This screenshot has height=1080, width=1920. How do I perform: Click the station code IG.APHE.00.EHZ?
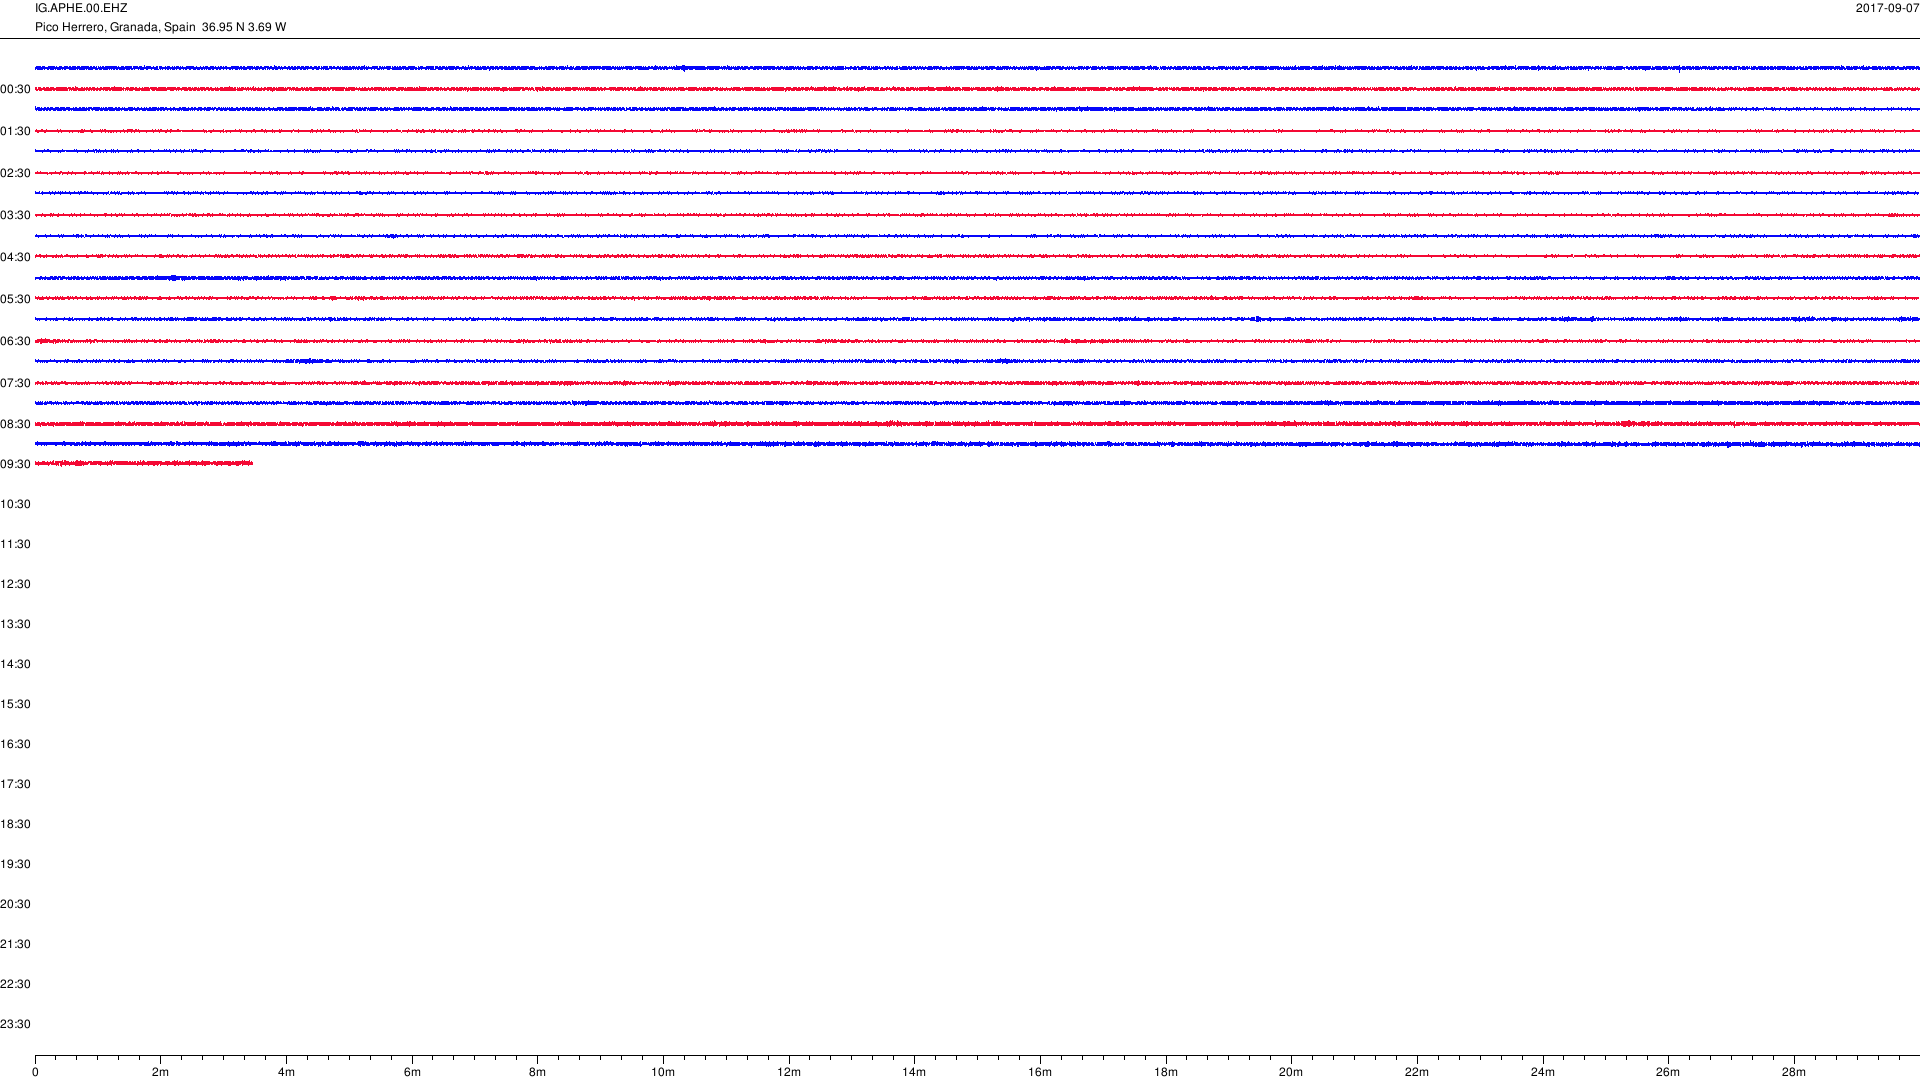(81, 8)
